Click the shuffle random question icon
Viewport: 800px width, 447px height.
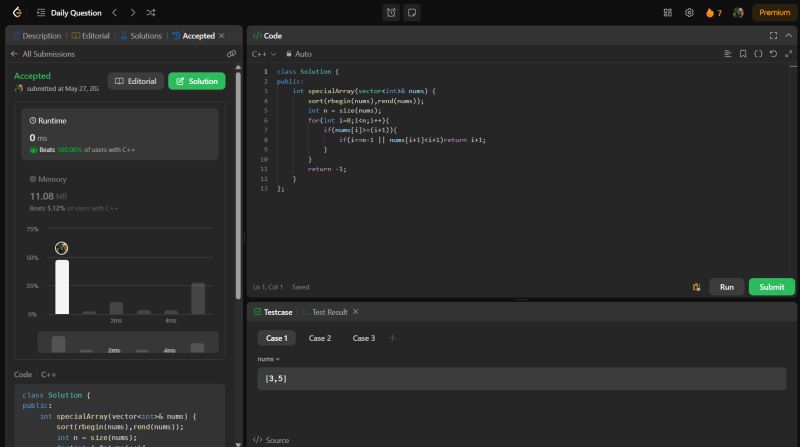(x=150, y=13)
